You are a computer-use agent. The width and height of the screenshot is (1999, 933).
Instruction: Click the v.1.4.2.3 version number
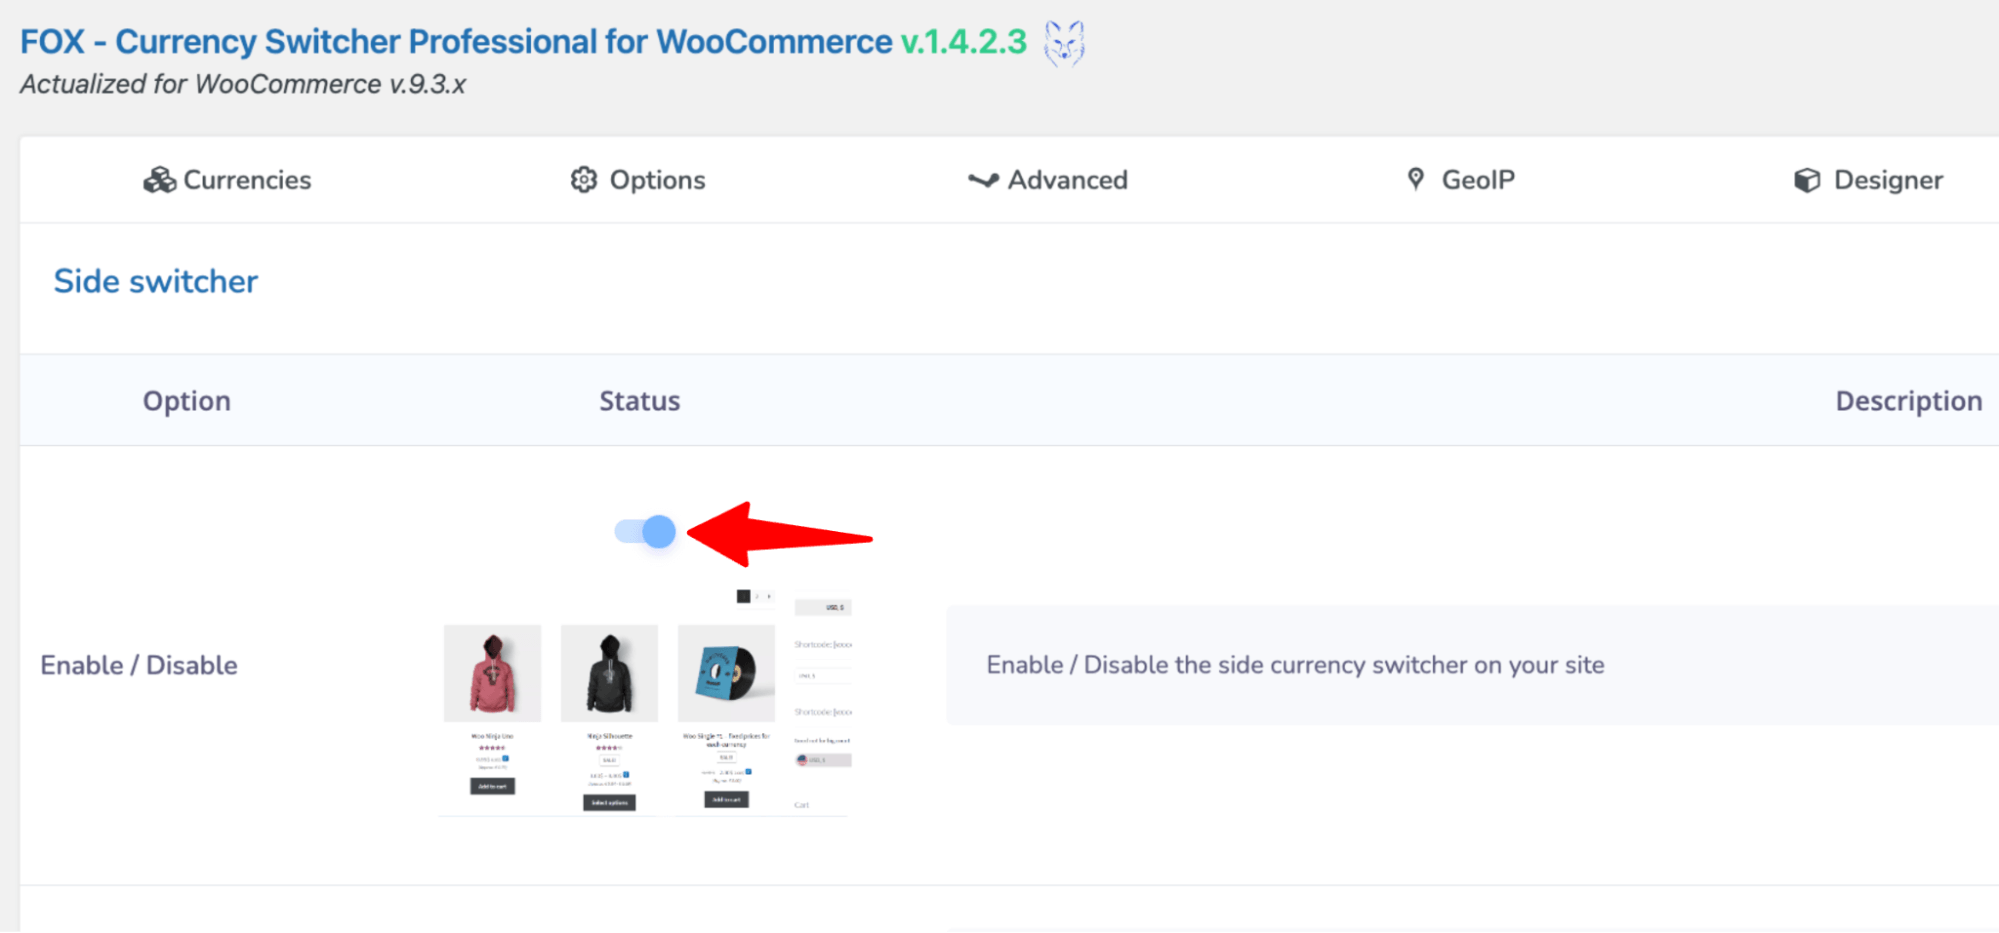click(964, 42)
